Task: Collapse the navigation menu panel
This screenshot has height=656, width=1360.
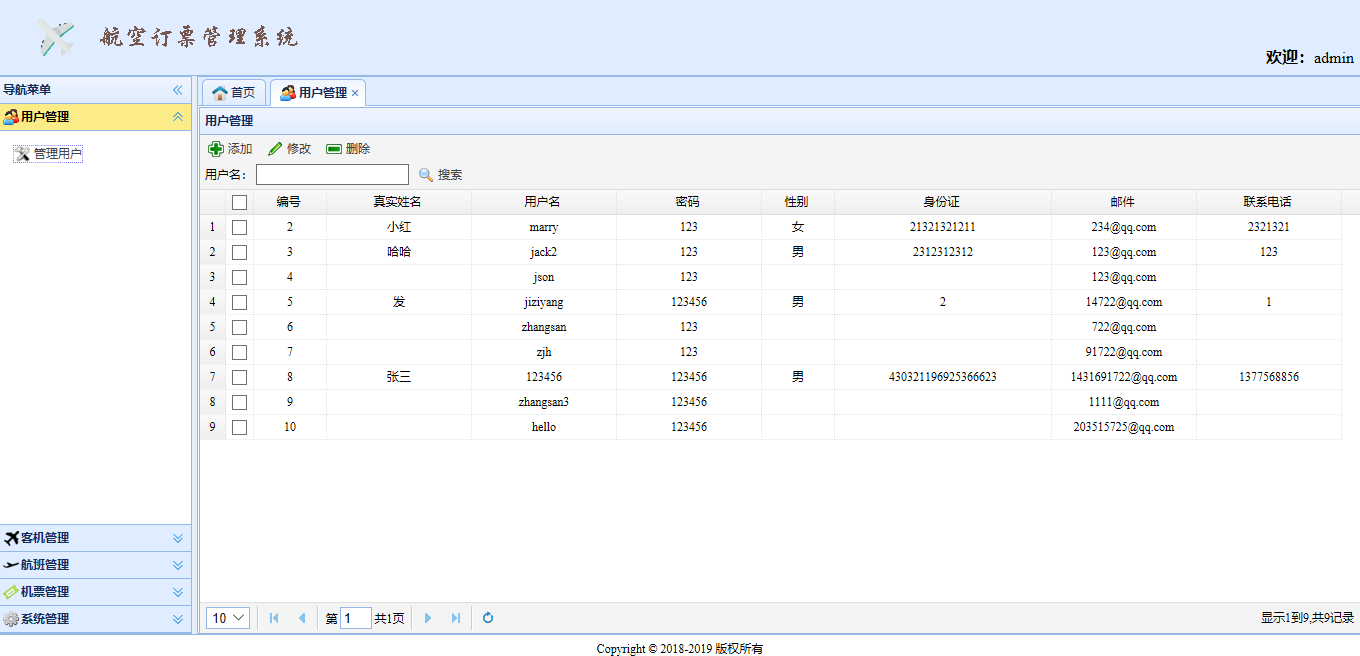Action: coord(178,90)
